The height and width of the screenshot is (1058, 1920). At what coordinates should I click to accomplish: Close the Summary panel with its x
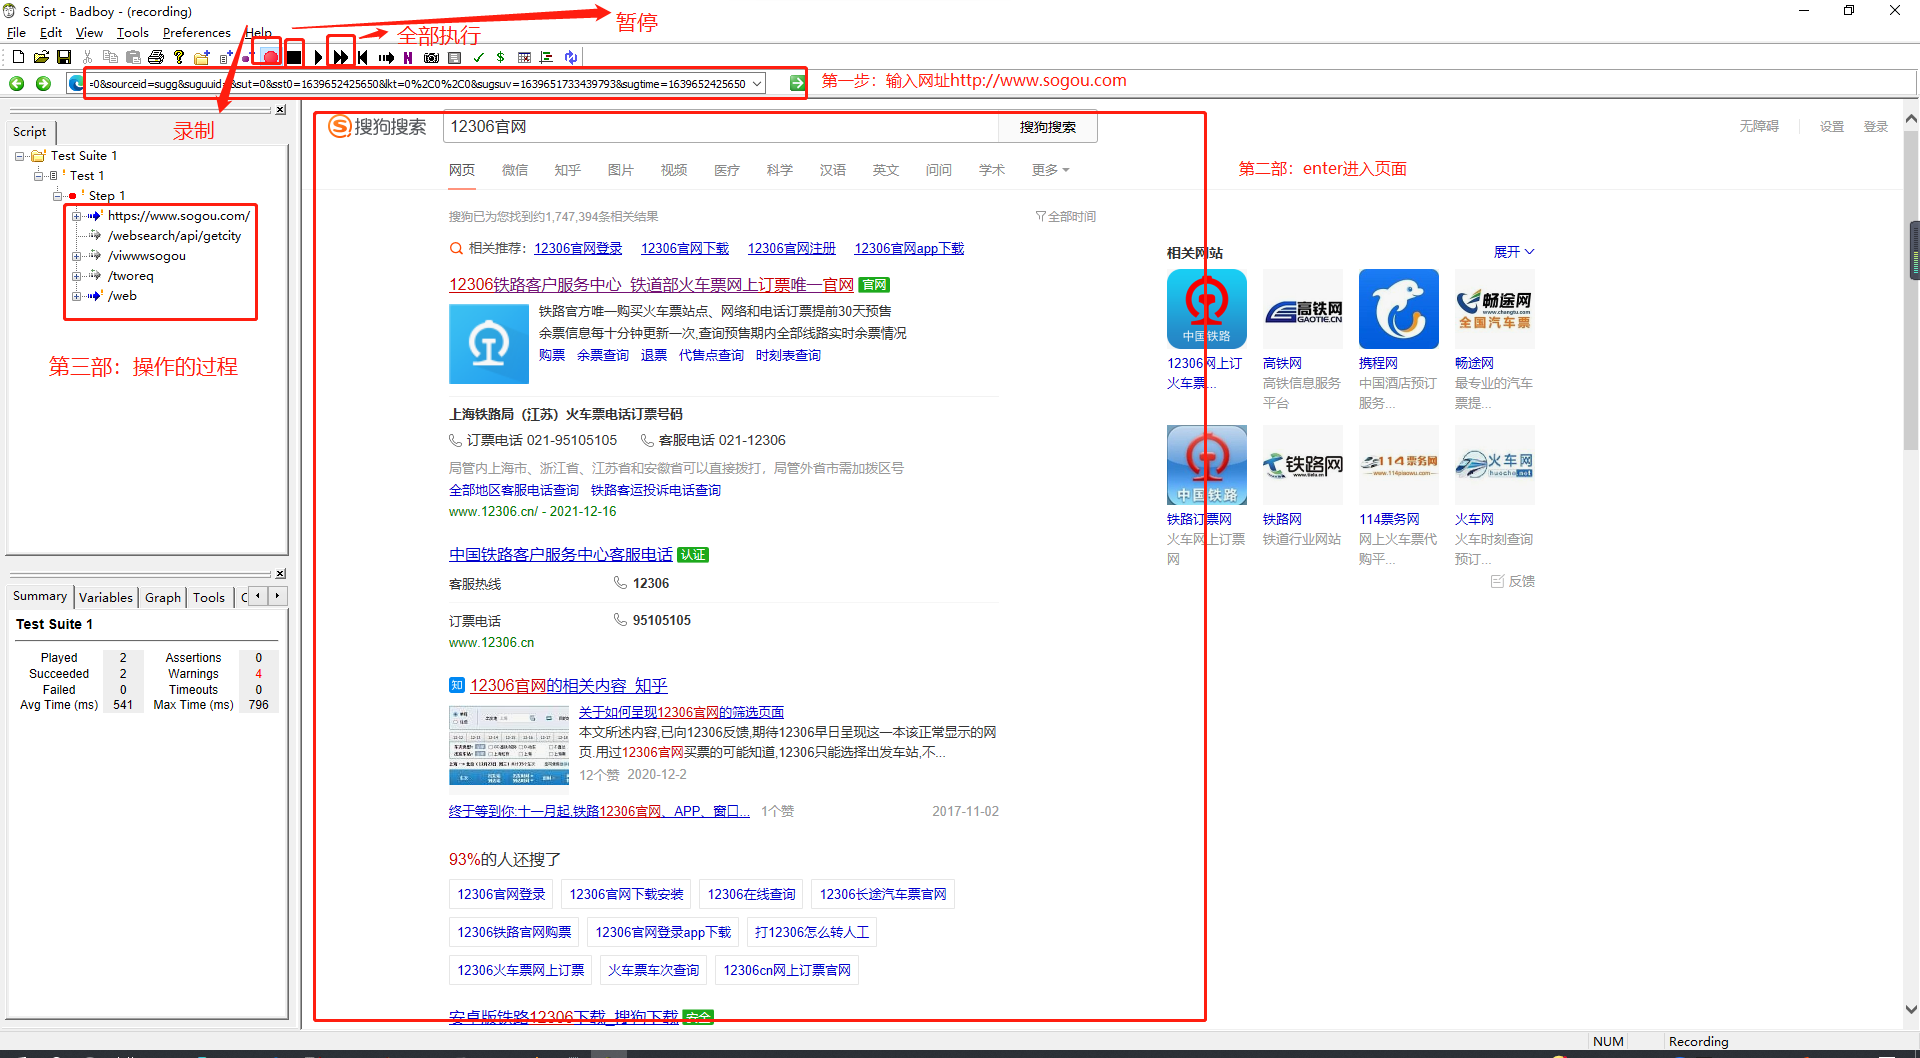[x=281, y=574]
